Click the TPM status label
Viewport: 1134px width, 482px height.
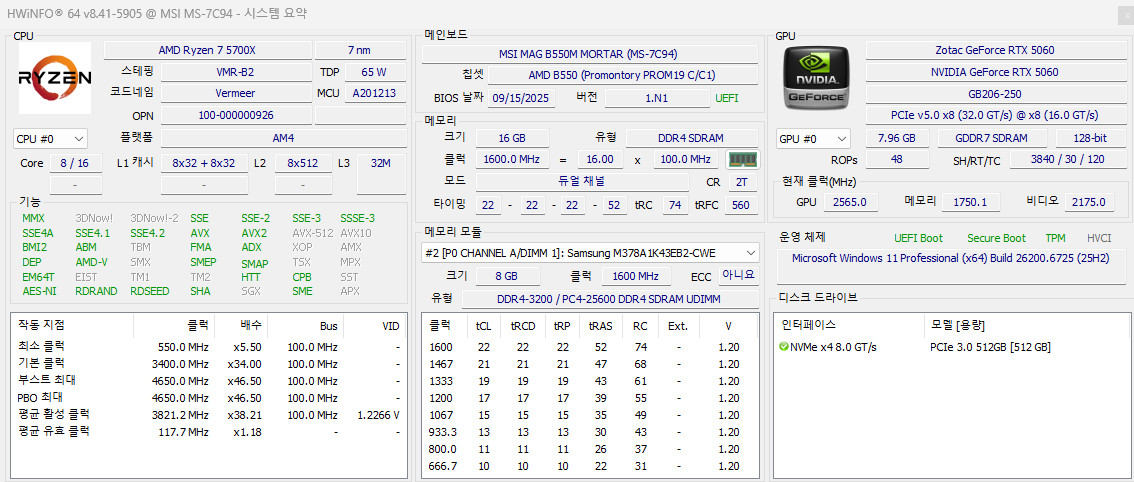tap(1055, 238)
